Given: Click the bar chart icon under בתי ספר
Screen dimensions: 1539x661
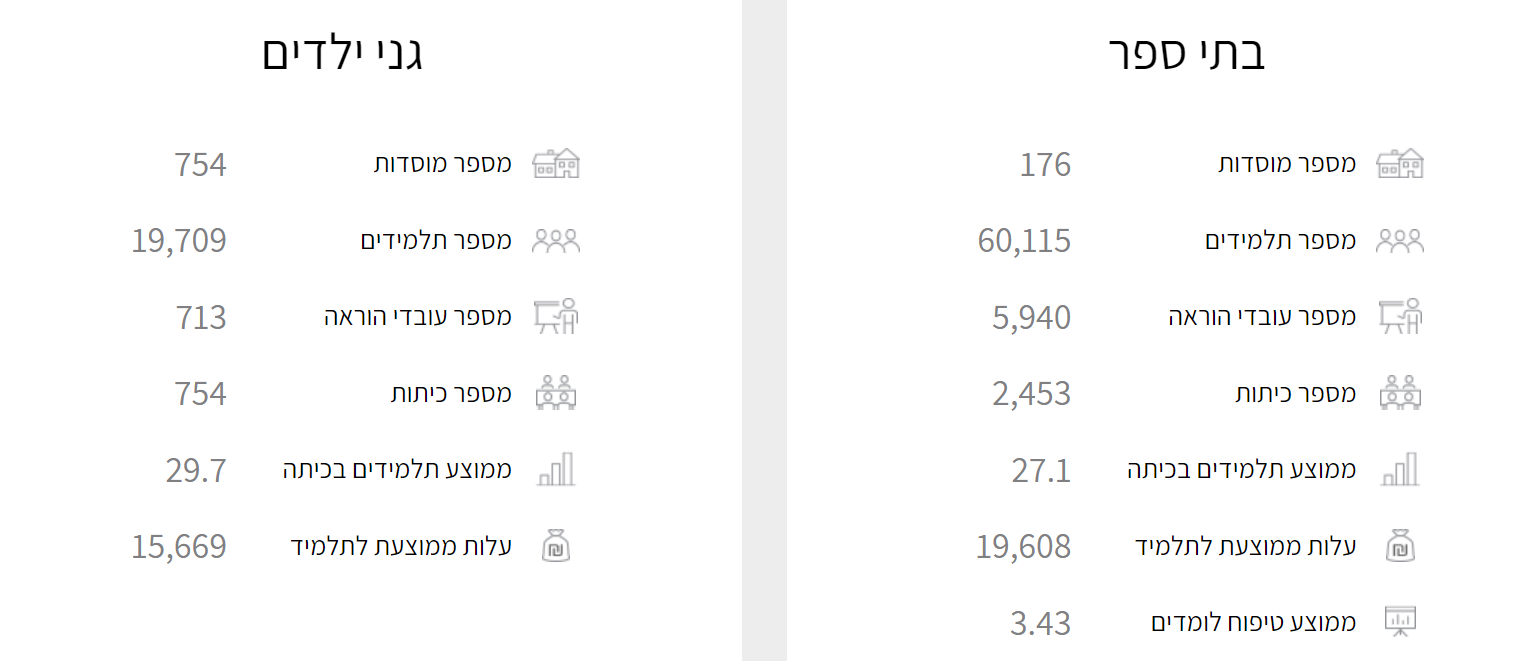Looking at the screenshot, I should coord(1400,469).
